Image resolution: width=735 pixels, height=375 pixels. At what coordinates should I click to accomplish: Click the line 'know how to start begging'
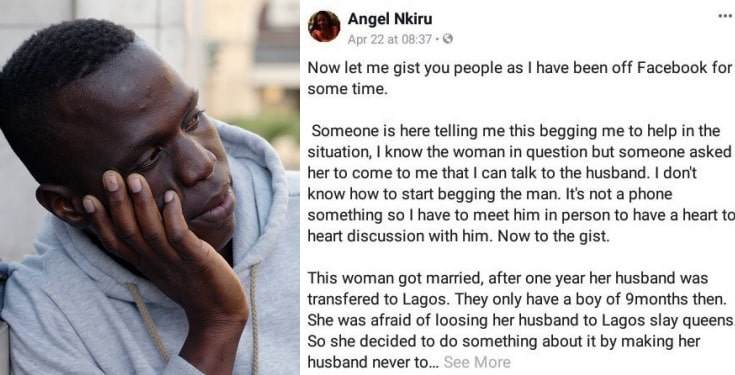pos(490,194)
